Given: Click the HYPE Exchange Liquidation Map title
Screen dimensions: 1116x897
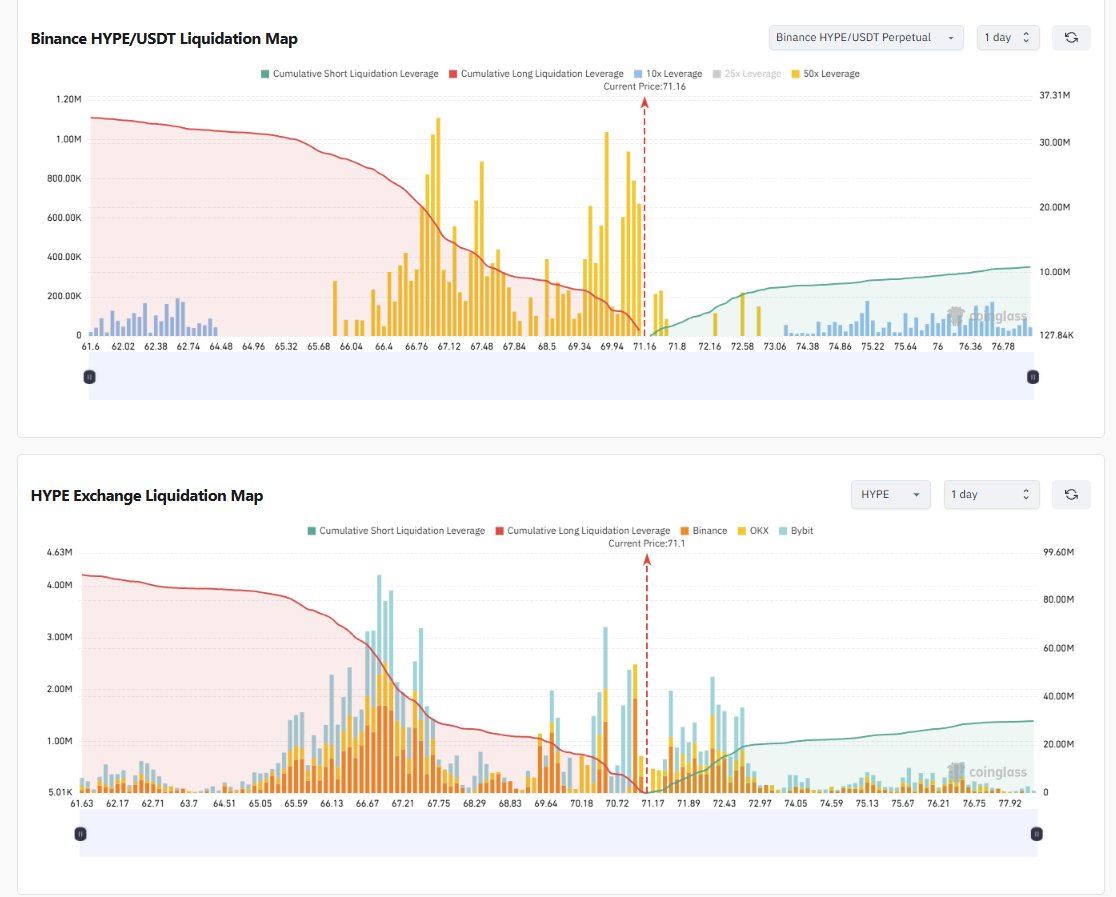Looking at the screenshot, I should (x=147, y=495).
